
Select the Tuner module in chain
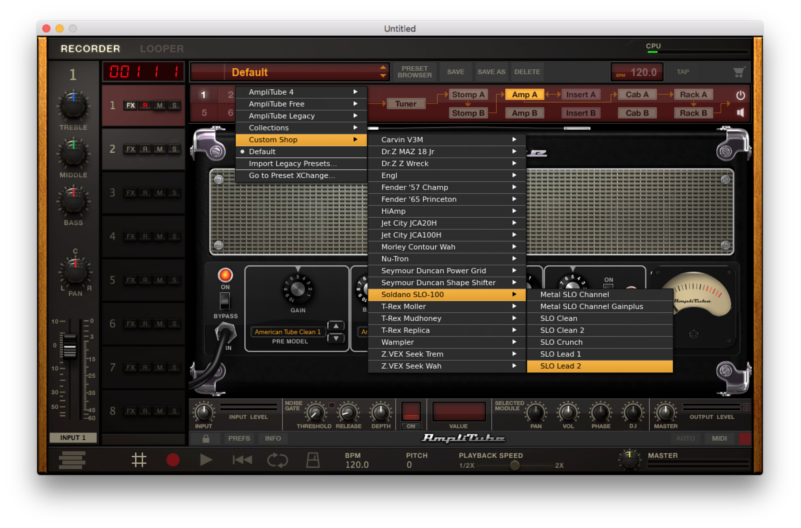406,104
